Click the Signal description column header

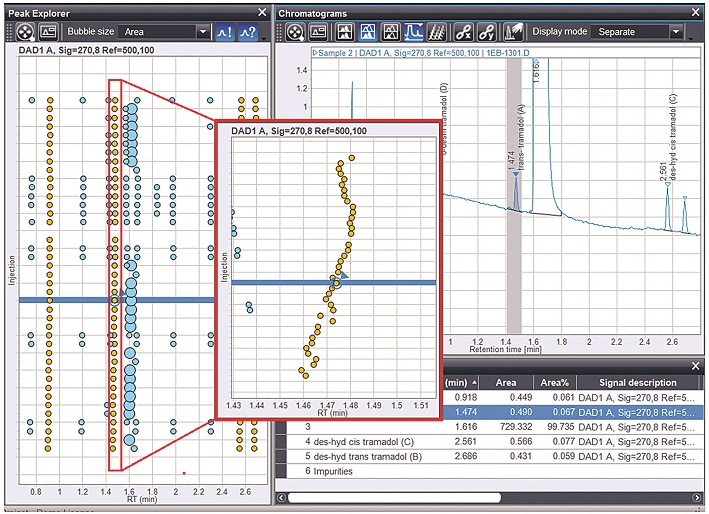tap(637, 382)
